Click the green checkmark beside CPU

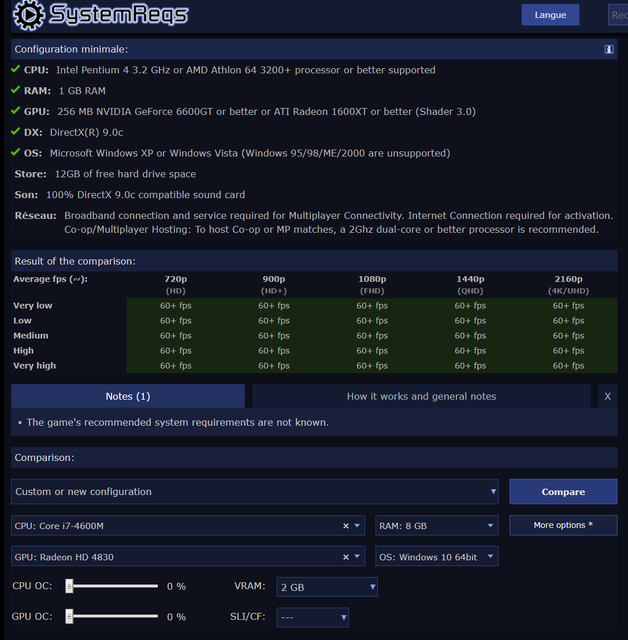pyautogui.click(x=16, y=69)
